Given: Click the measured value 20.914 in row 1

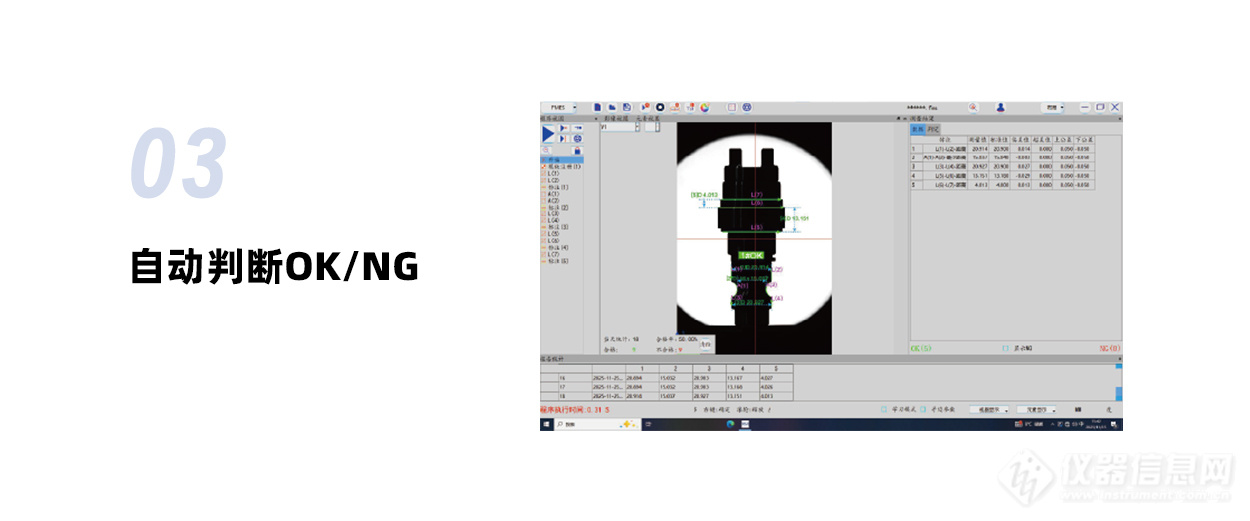Looking at the screenshot, I should (x=978, y=148).
